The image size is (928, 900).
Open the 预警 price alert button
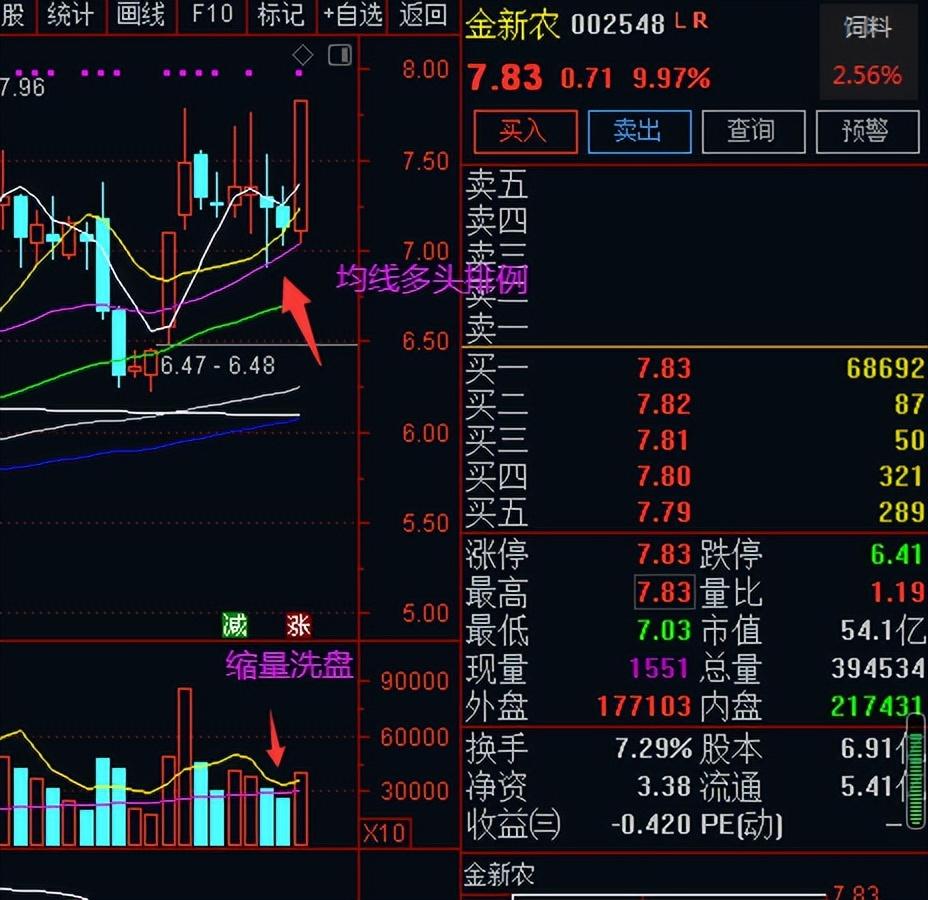(x=866, y=131)
